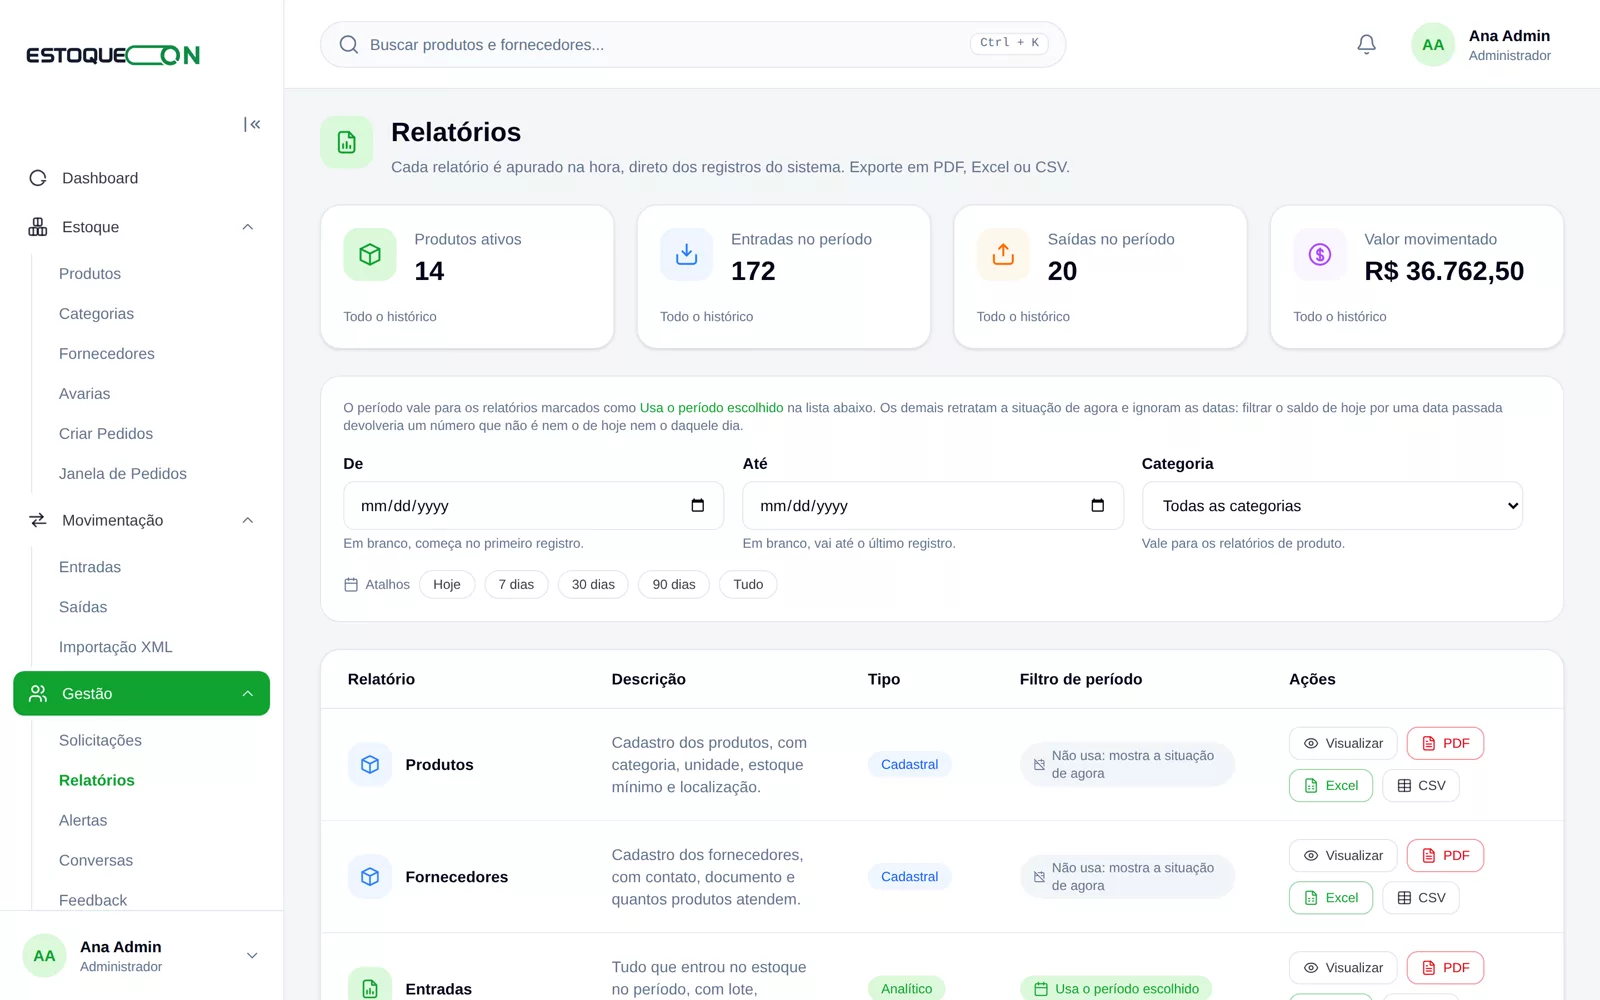Image resolution: width=1600 pixels, height=1000 pixels.
Task: Click the AA avatar in the top bar
Action: (1433, 44)
